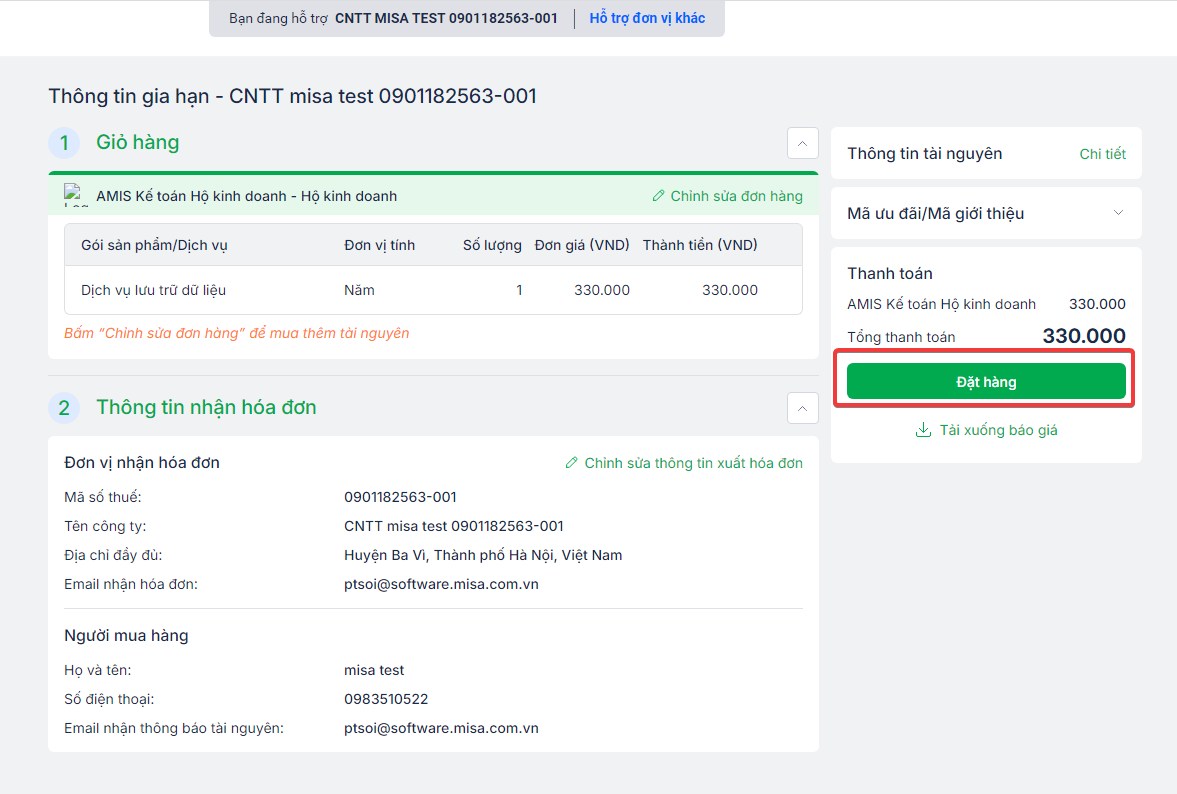
Task: Click the Gói sản phẩm/Dịch vụ column header
Action: click(x=154, y=245)
